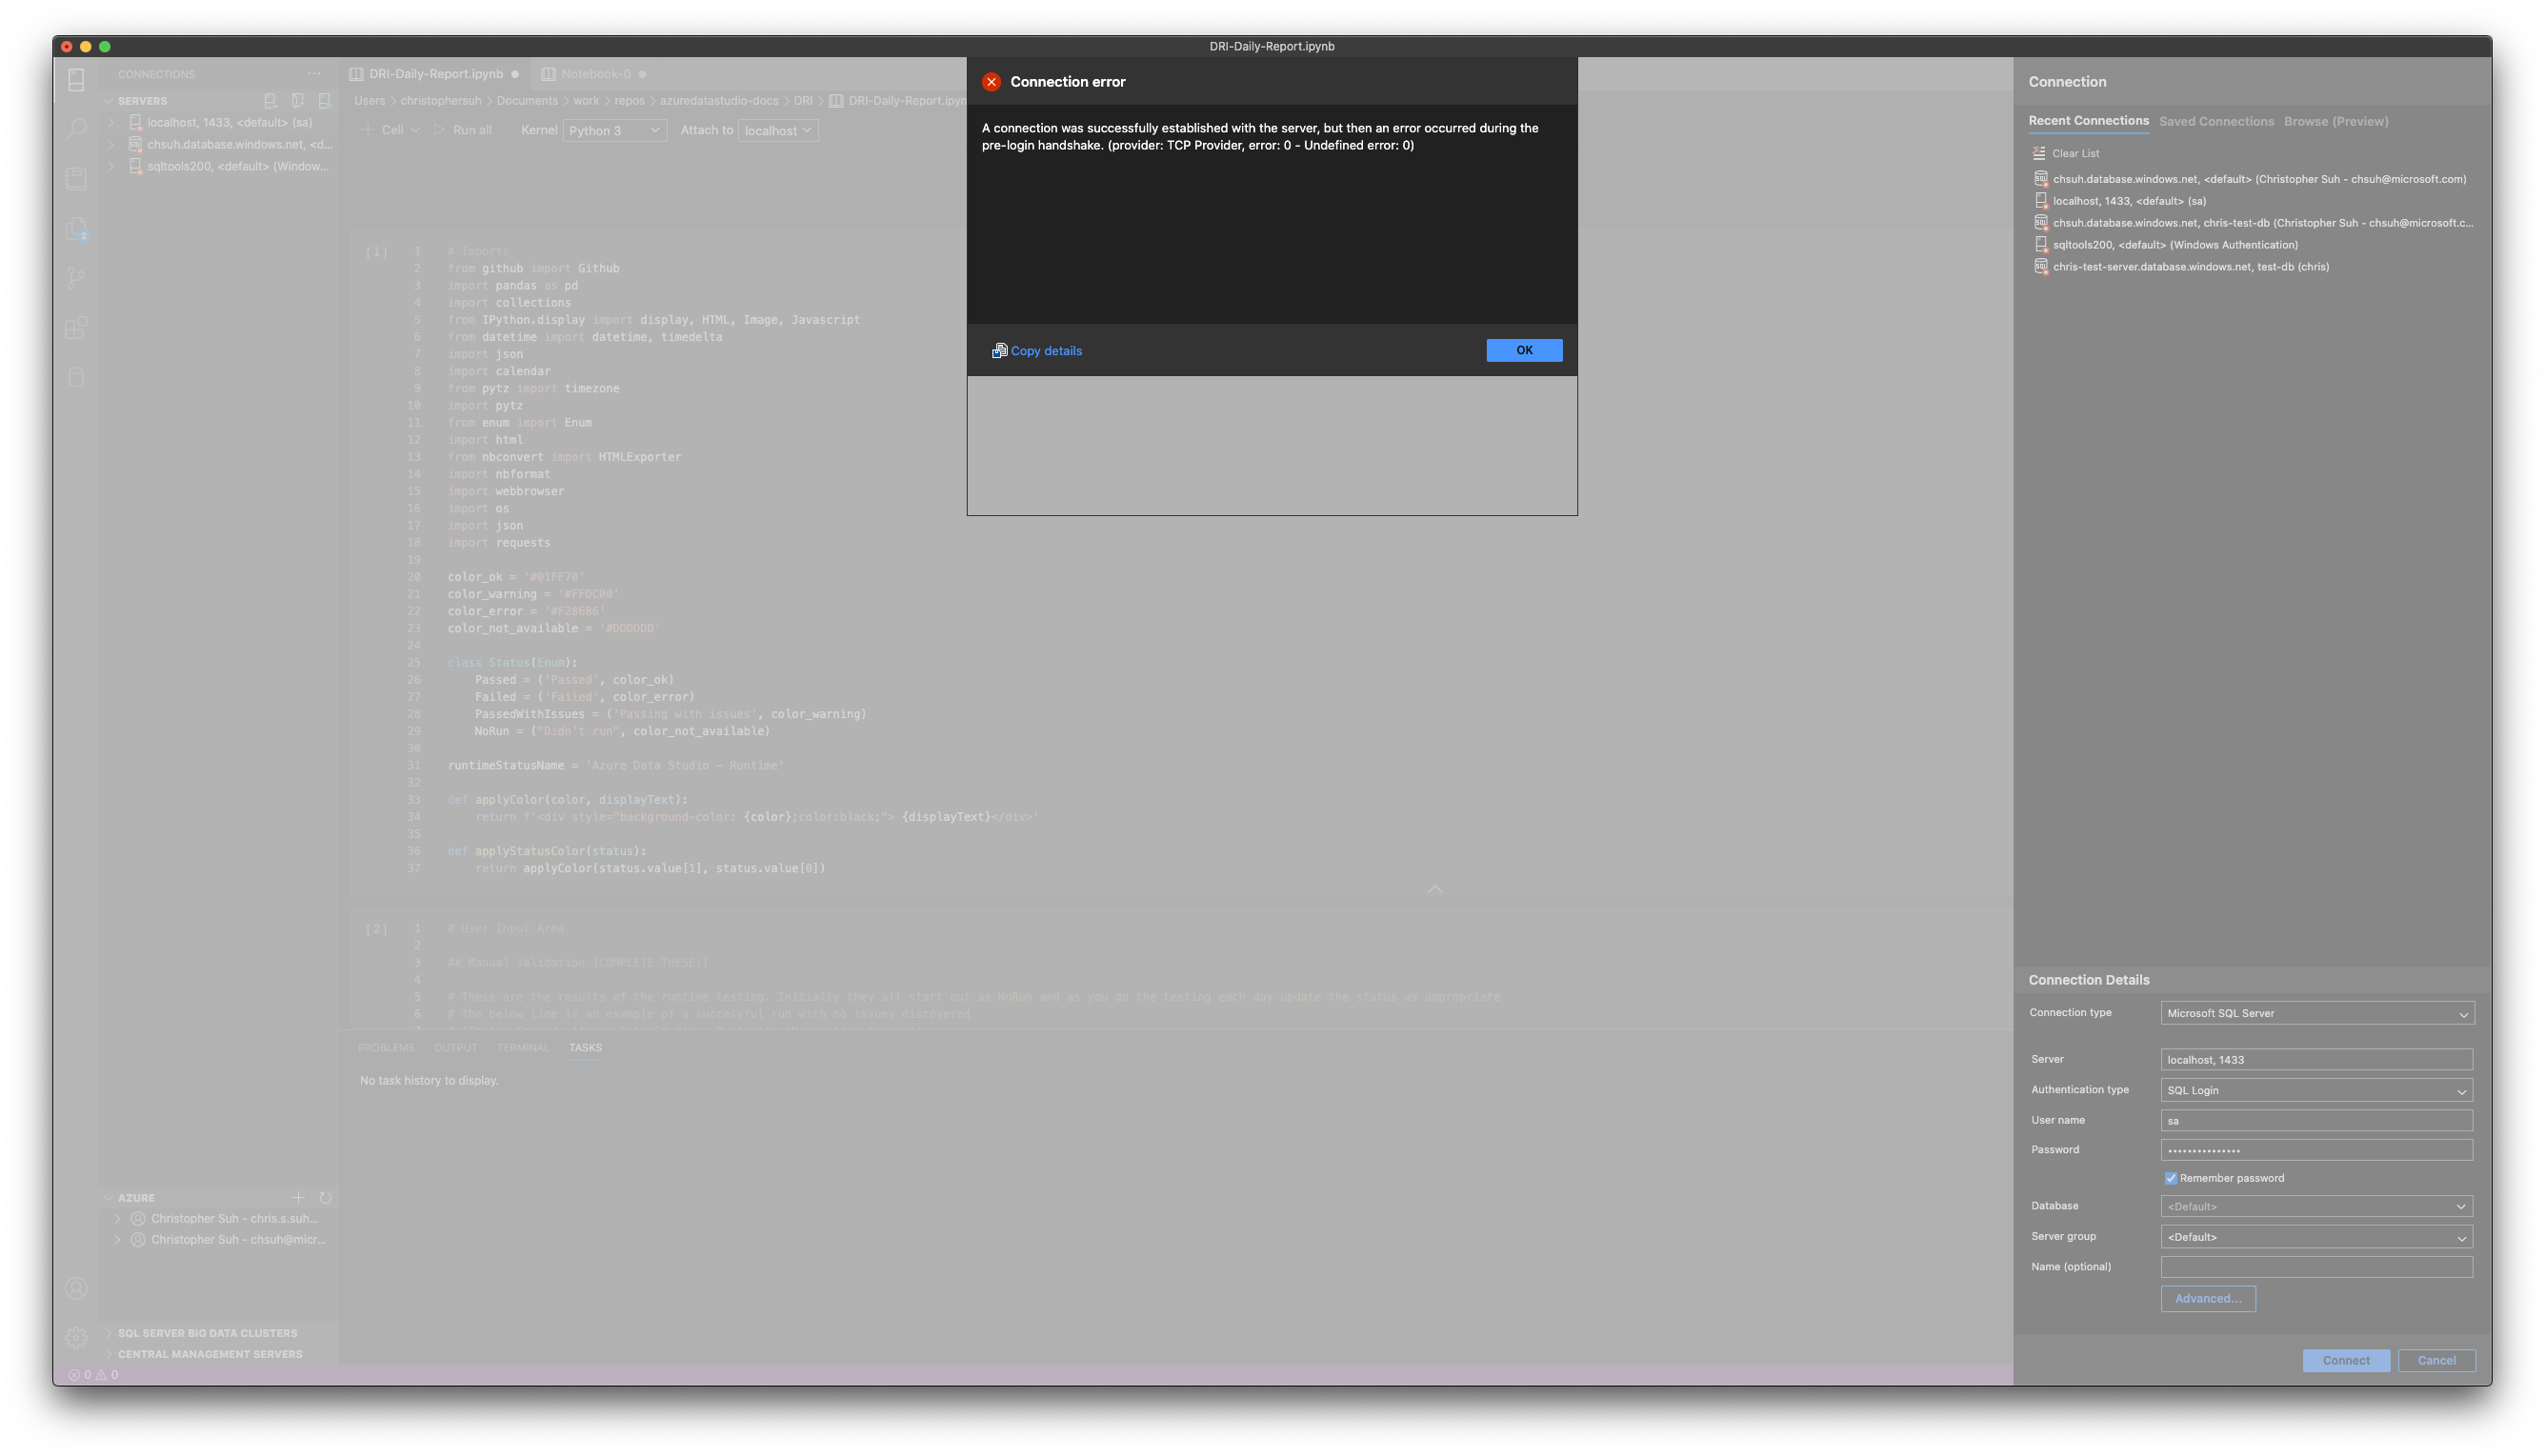Open the Connections view in the activity bar

[77, 79]
